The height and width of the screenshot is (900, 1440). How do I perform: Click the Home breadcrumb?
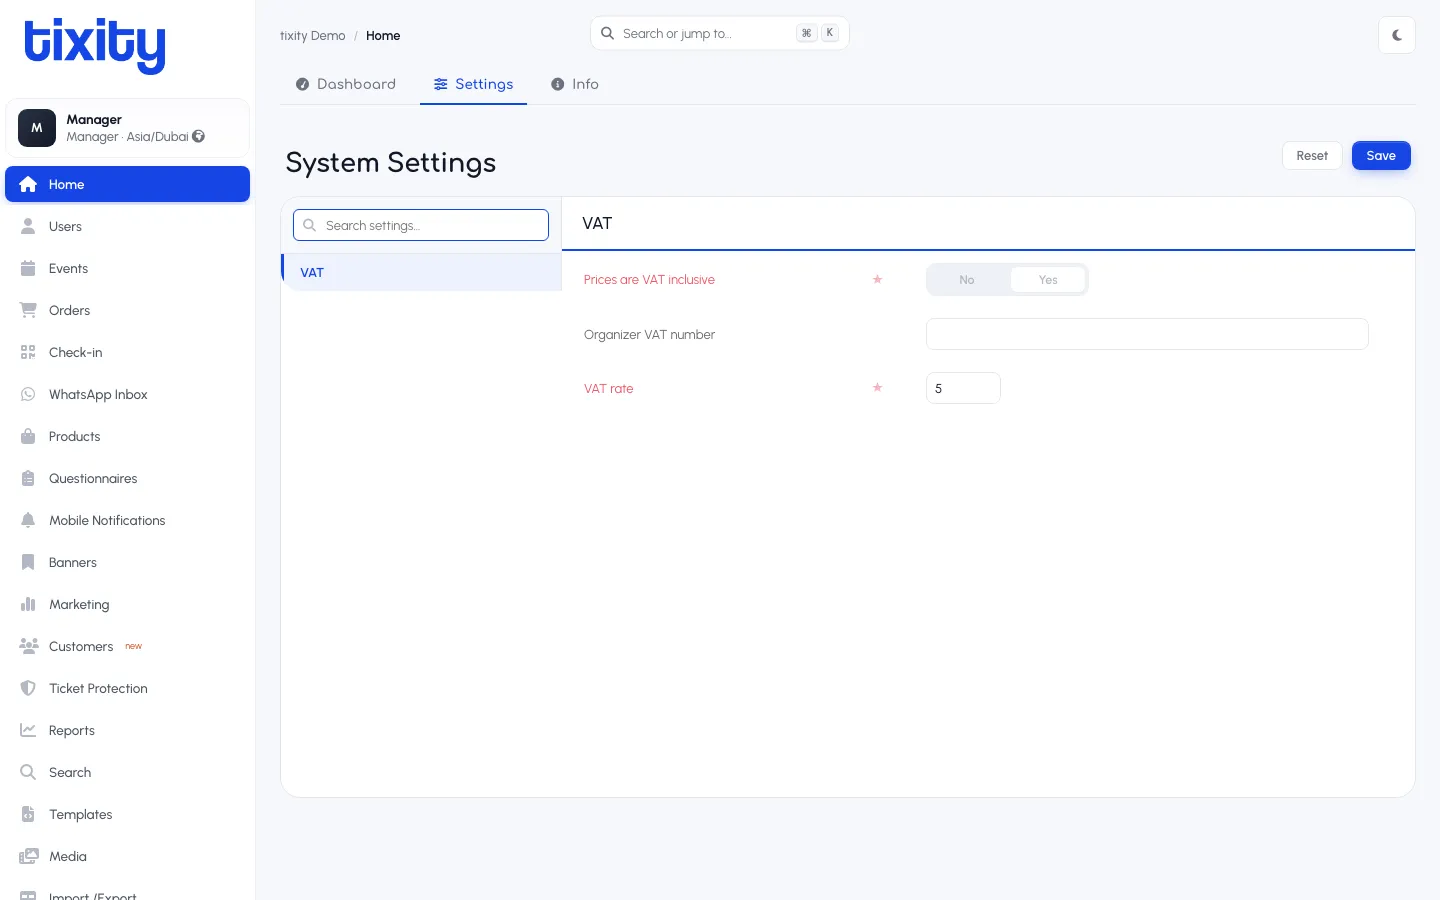(383, 36)
